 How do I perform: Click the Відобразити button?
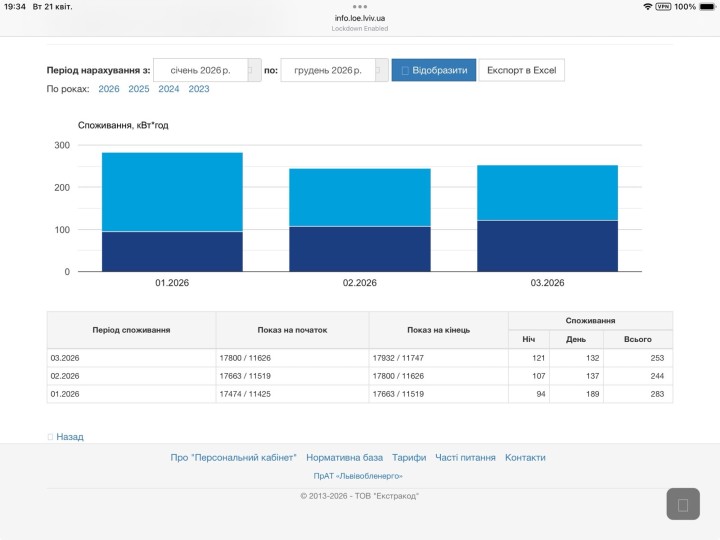tap(433, 70)
